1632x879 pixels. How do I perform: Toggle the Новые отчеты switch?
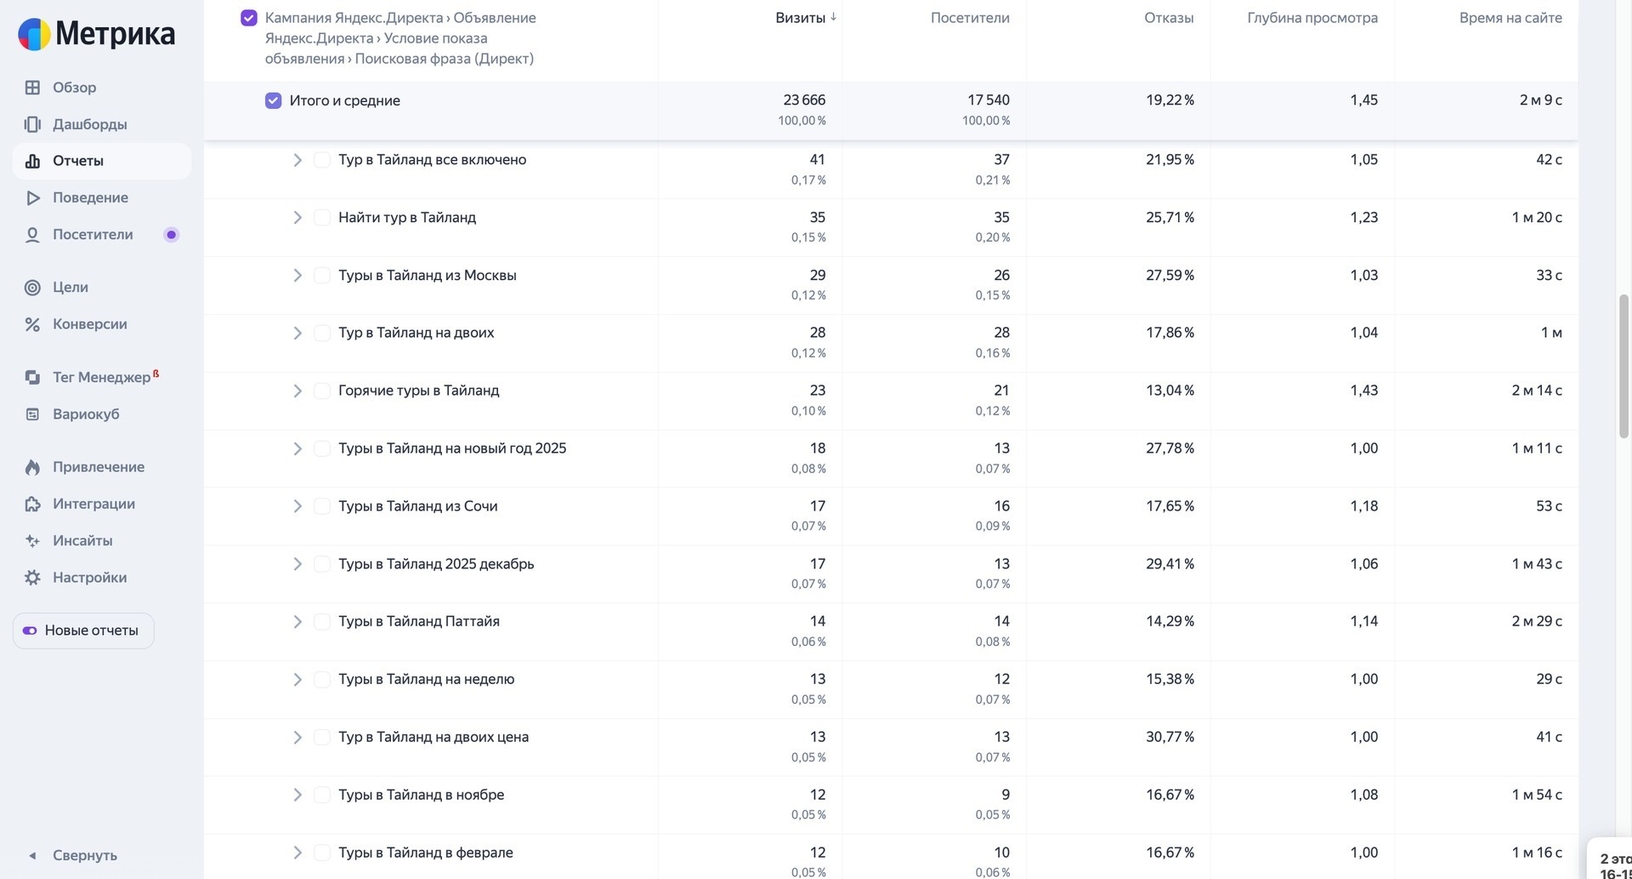pyautogui.click(x=30, y=631)
